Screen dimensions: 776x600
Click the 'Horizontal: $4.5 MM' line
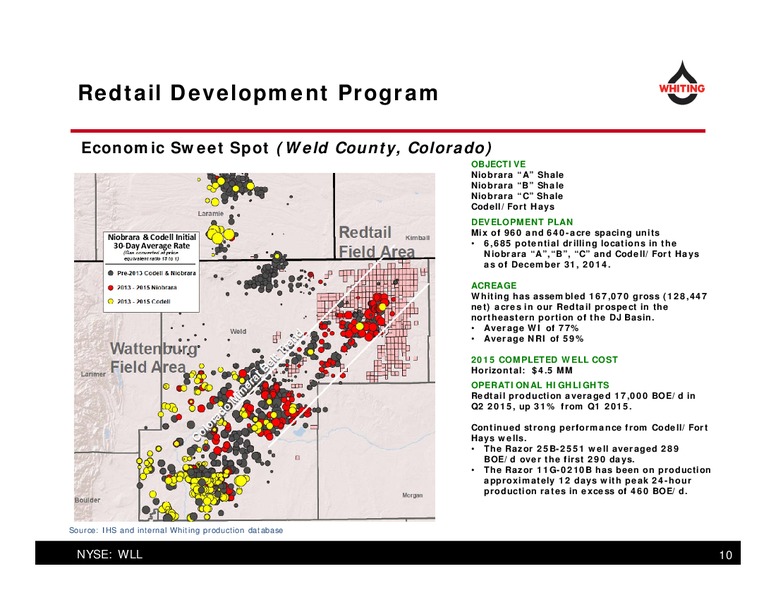522,370
